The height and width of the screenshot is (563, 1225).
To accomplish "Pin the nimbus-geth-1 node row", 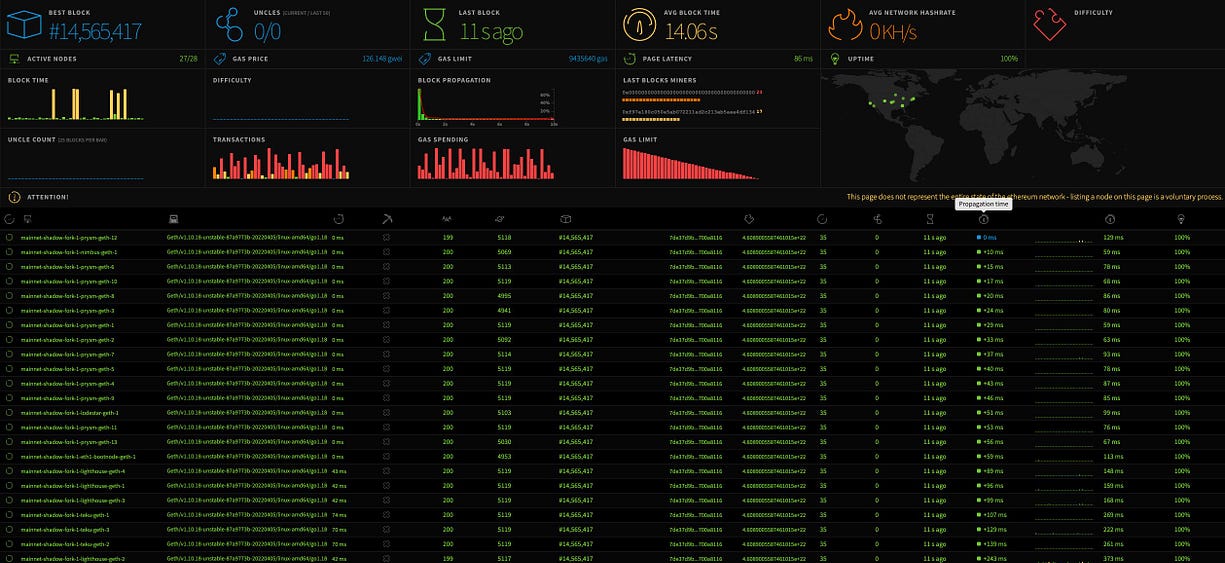I will (9, 252).
